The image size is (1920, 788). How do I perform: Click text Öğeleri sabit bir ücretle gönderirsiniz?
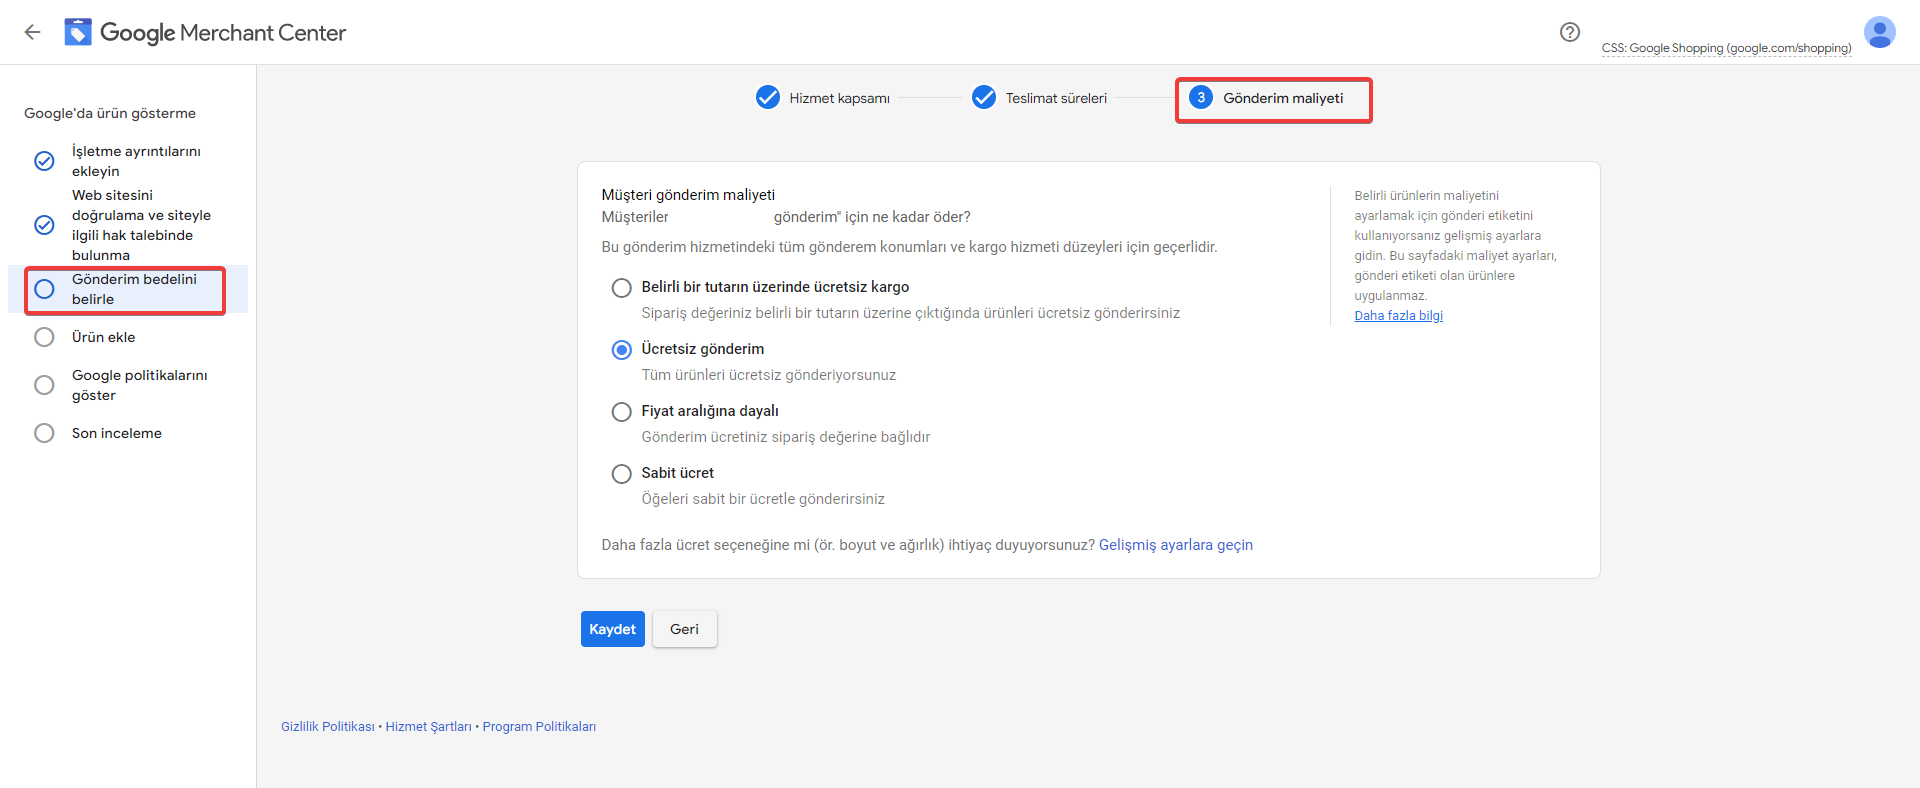[x=763, y=499]
